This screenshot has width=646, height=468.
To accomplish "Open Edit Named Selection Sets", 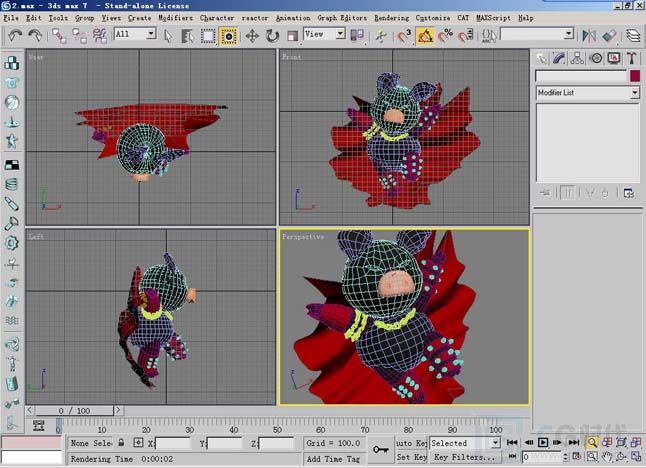I will (489, 36).
